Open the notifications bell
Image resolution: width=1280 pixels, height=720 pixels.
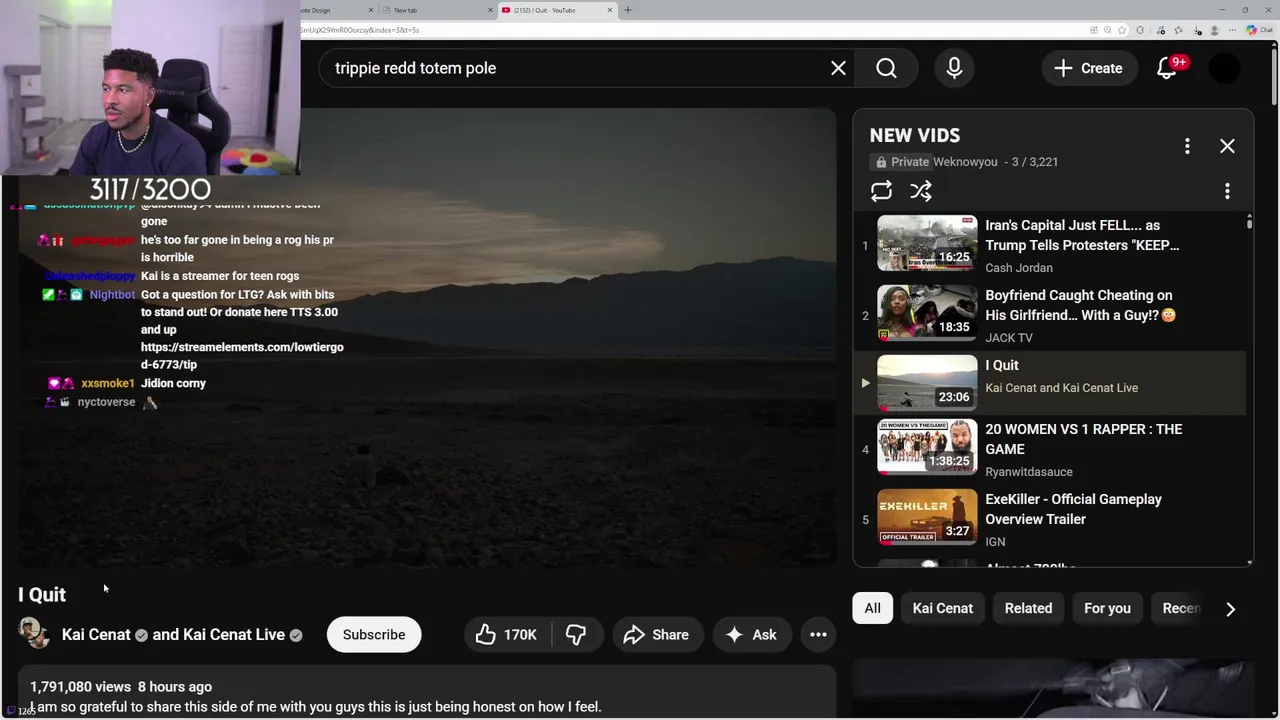[1166, 68]
